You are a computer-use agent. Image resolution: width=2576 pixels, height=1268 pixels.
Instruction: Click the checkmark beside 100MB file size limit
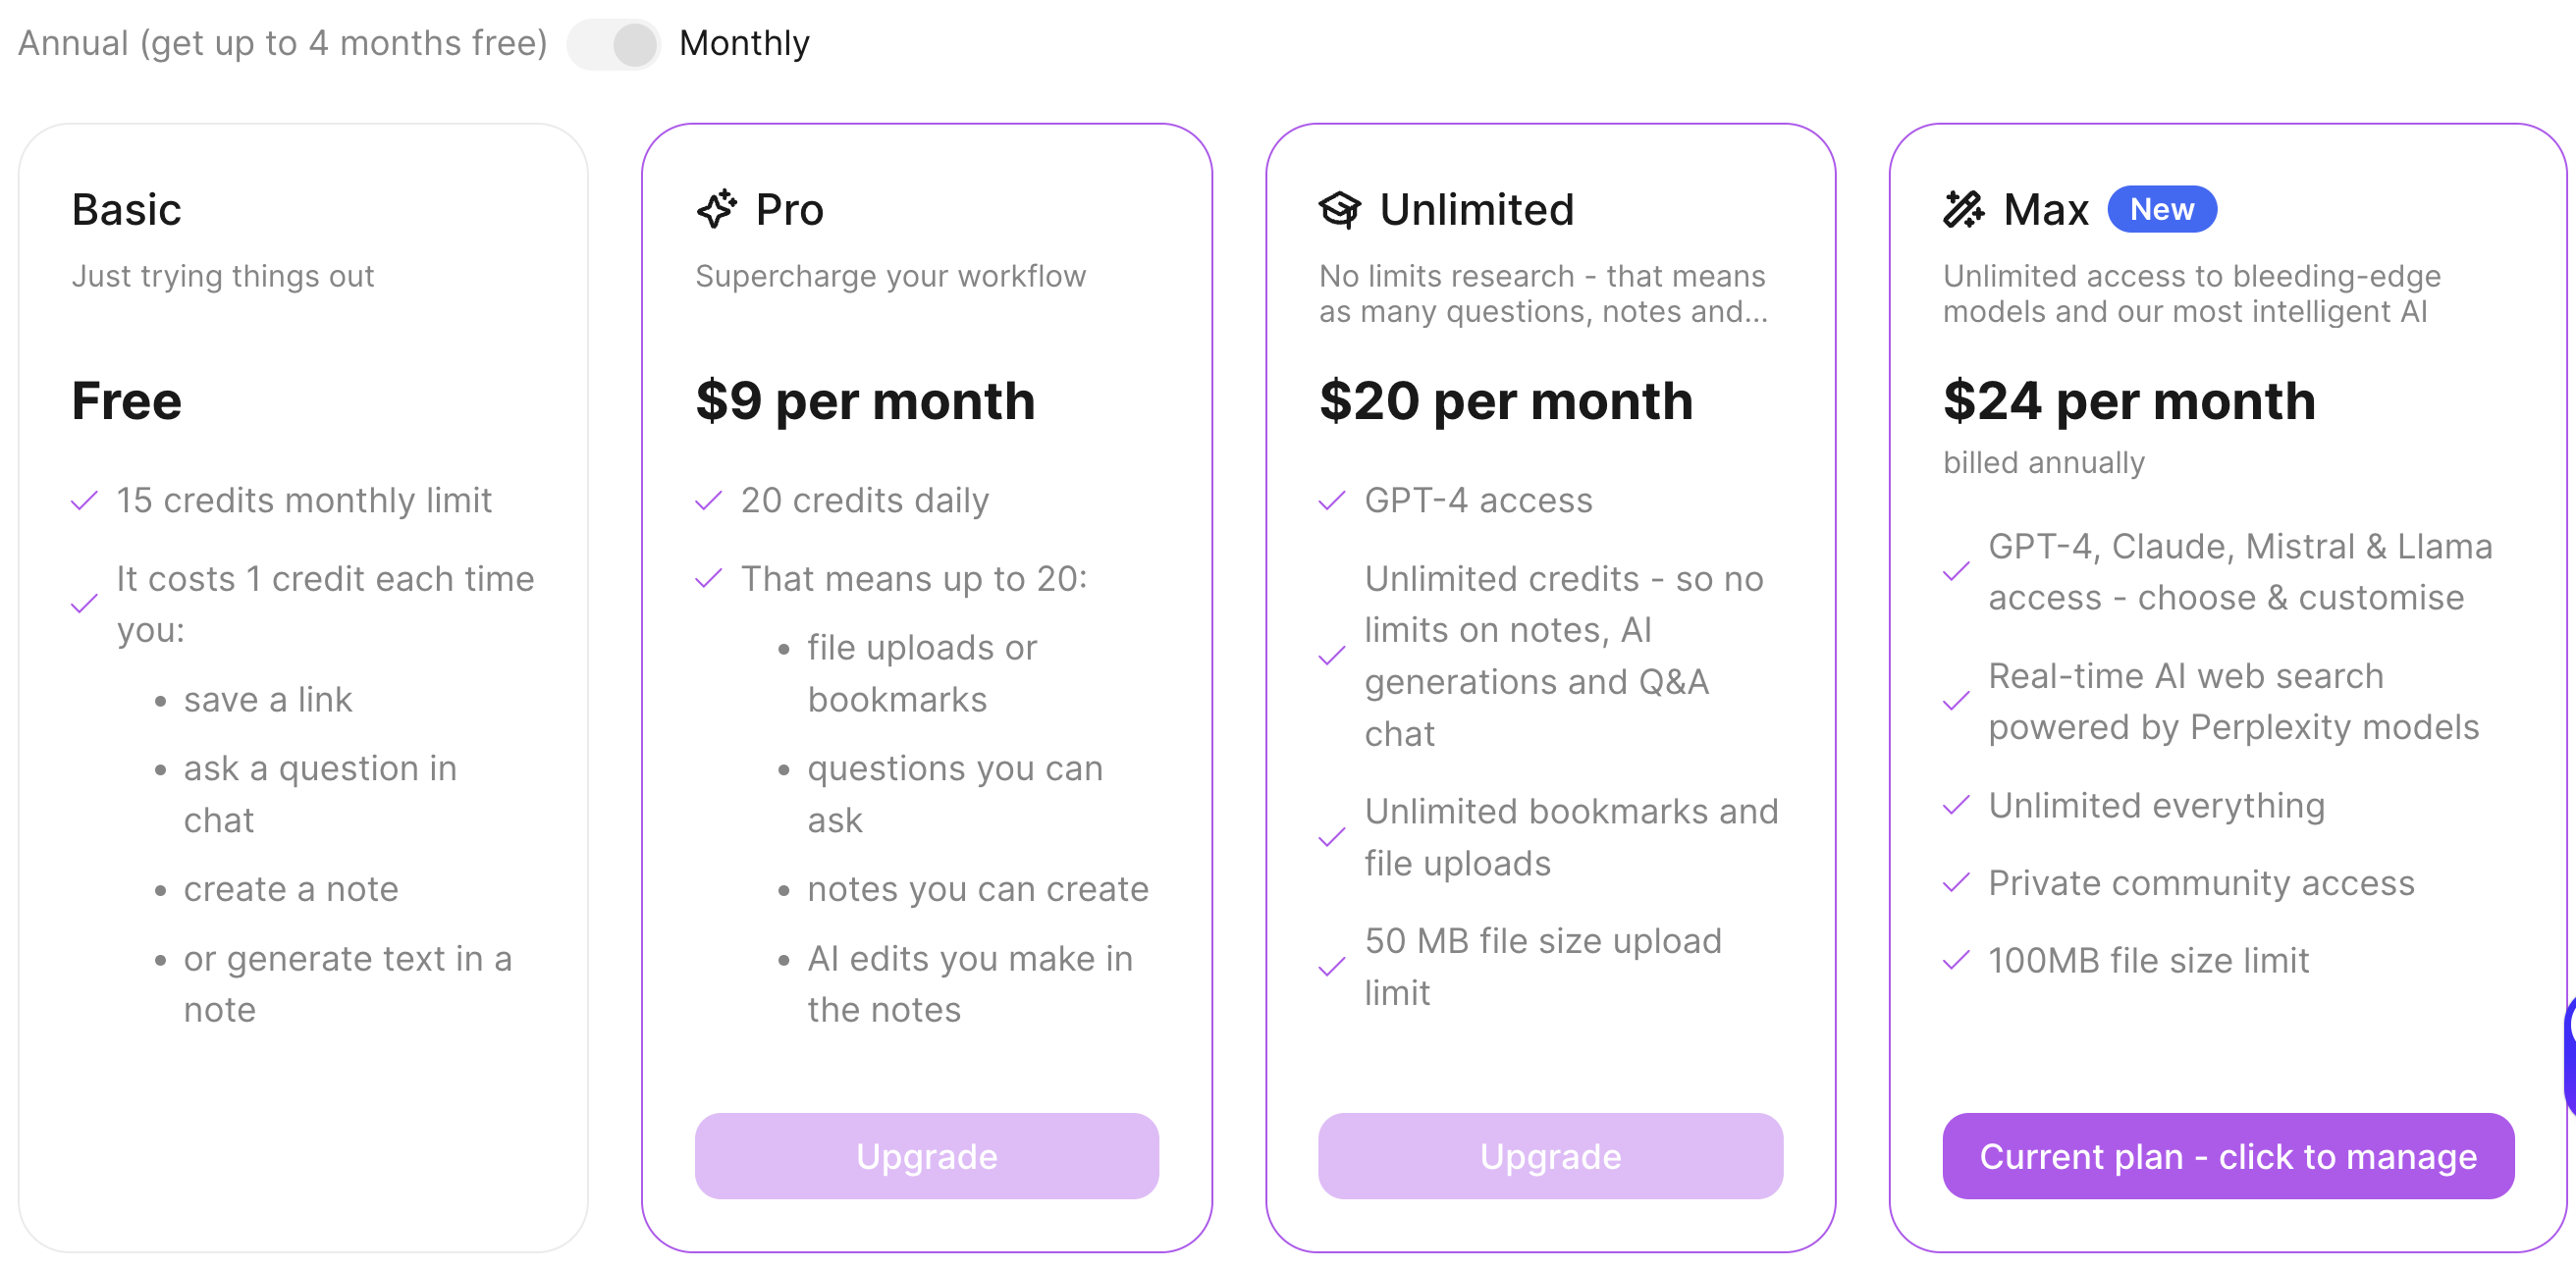(x=1955, y=961)
